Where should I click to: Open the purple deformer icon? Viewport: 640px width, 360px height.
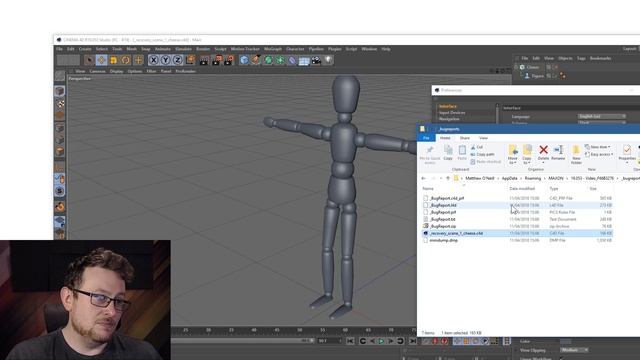(292, 60)
